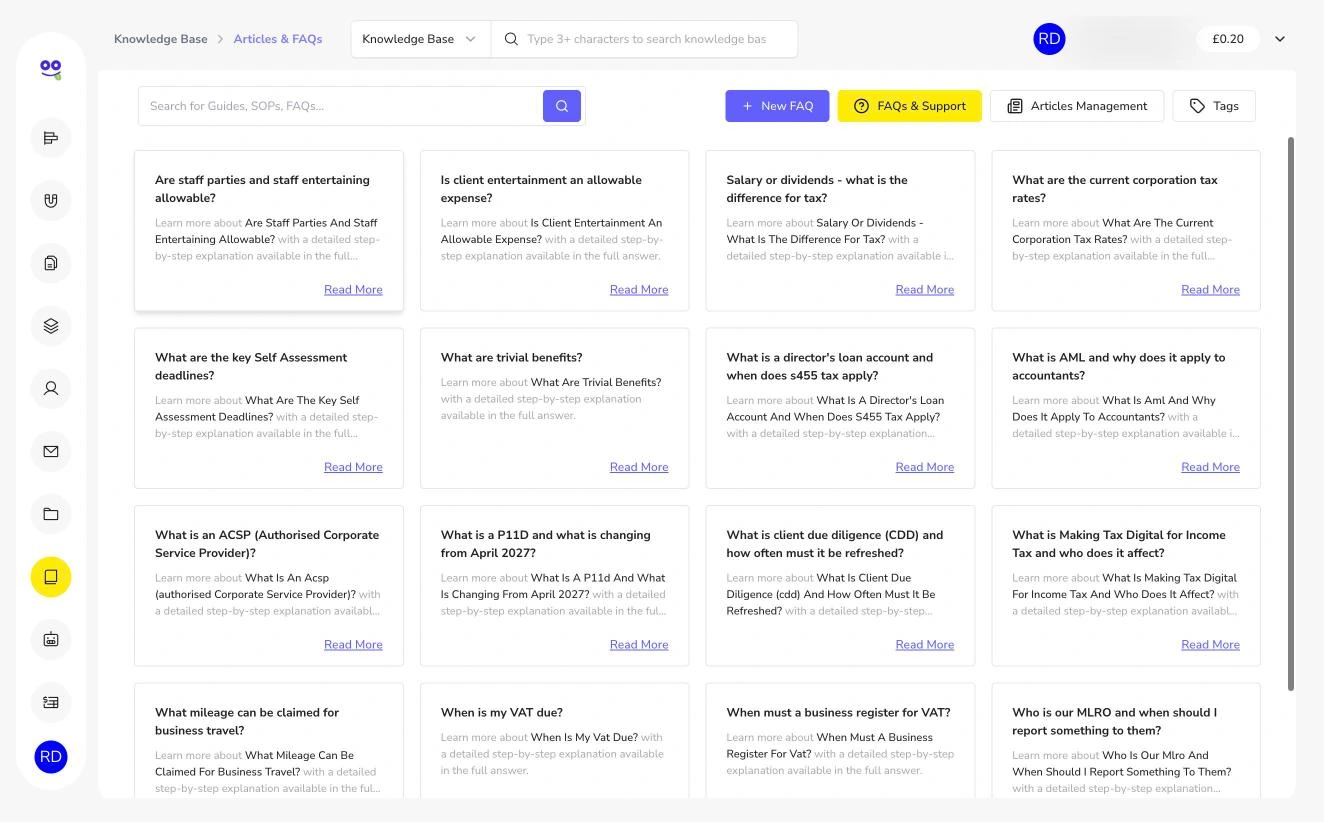The height and width of the screenshot is (822, 1324).
Task: Read More on Making Tax Digital card
Action: pyautogui.click(x=1210, y=645)
